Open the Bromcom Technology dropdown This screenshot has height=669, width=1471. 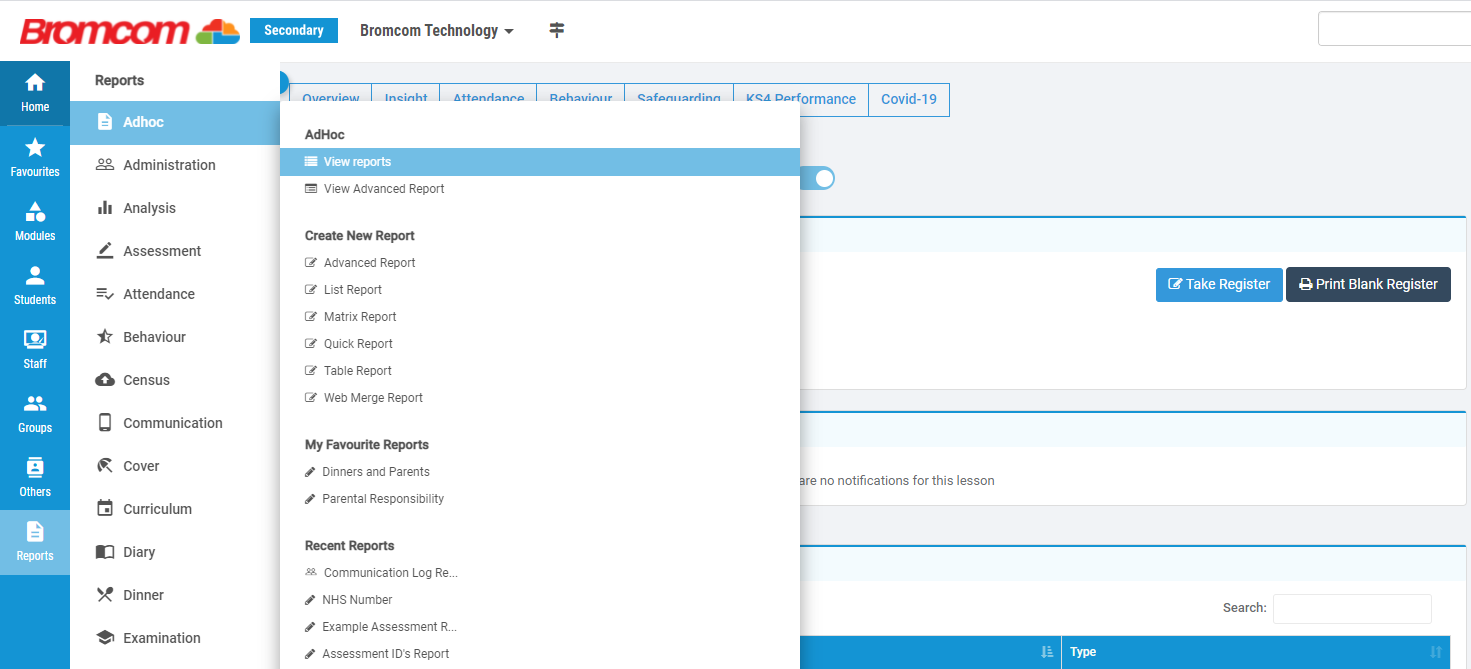(x=437, y=30)
